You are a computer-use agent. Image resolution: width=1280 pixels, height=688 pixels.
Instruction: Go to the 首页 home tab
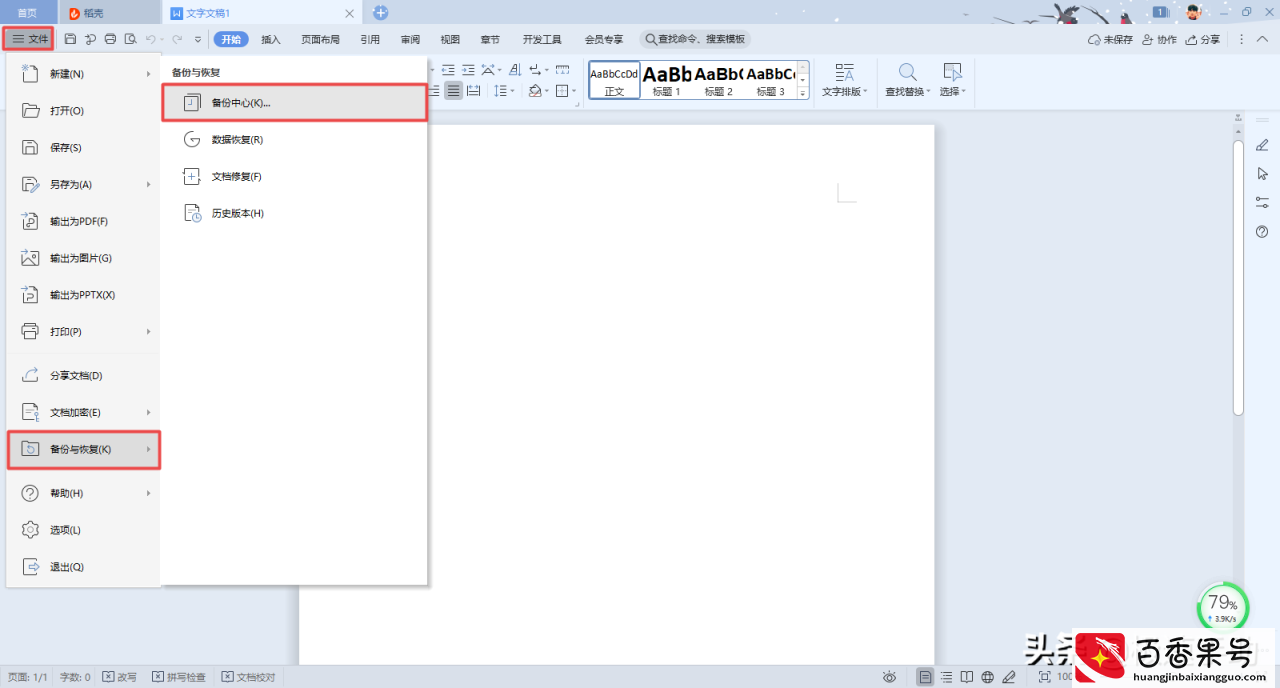point(28,13)
